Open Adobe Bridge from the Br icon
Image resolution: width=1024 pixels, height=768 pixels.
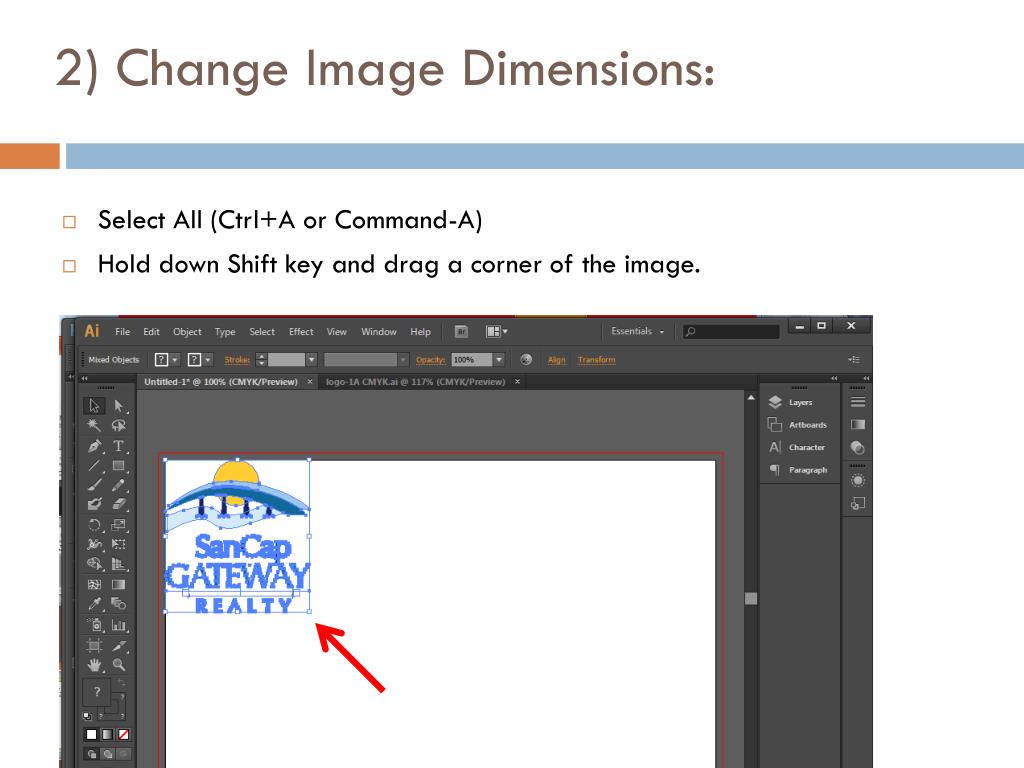(461, 332)
